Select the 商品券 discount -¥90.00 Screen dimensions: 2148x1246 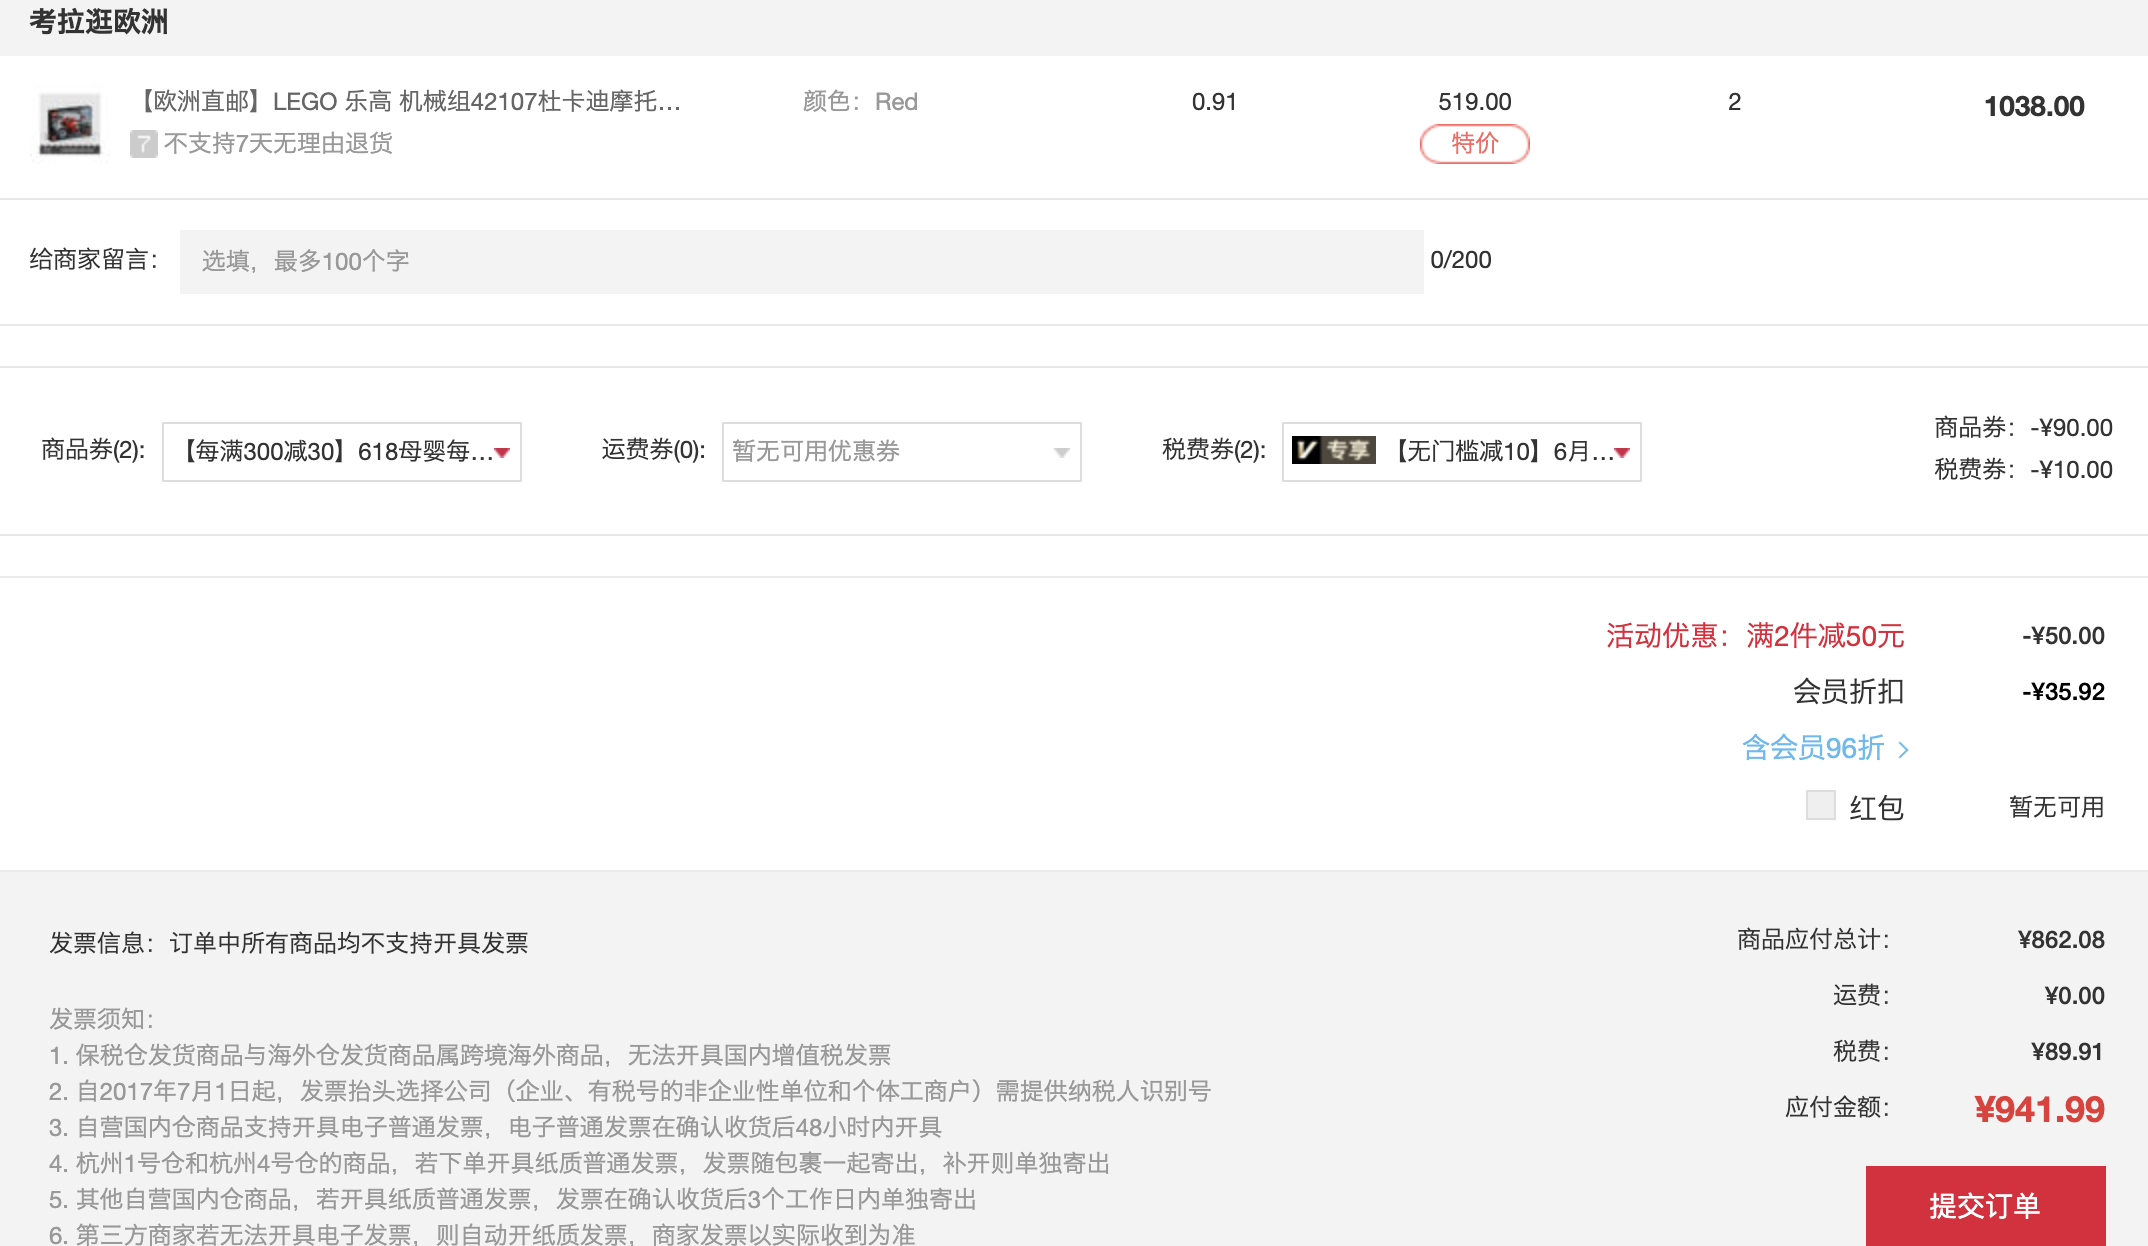pos(2071,428)
